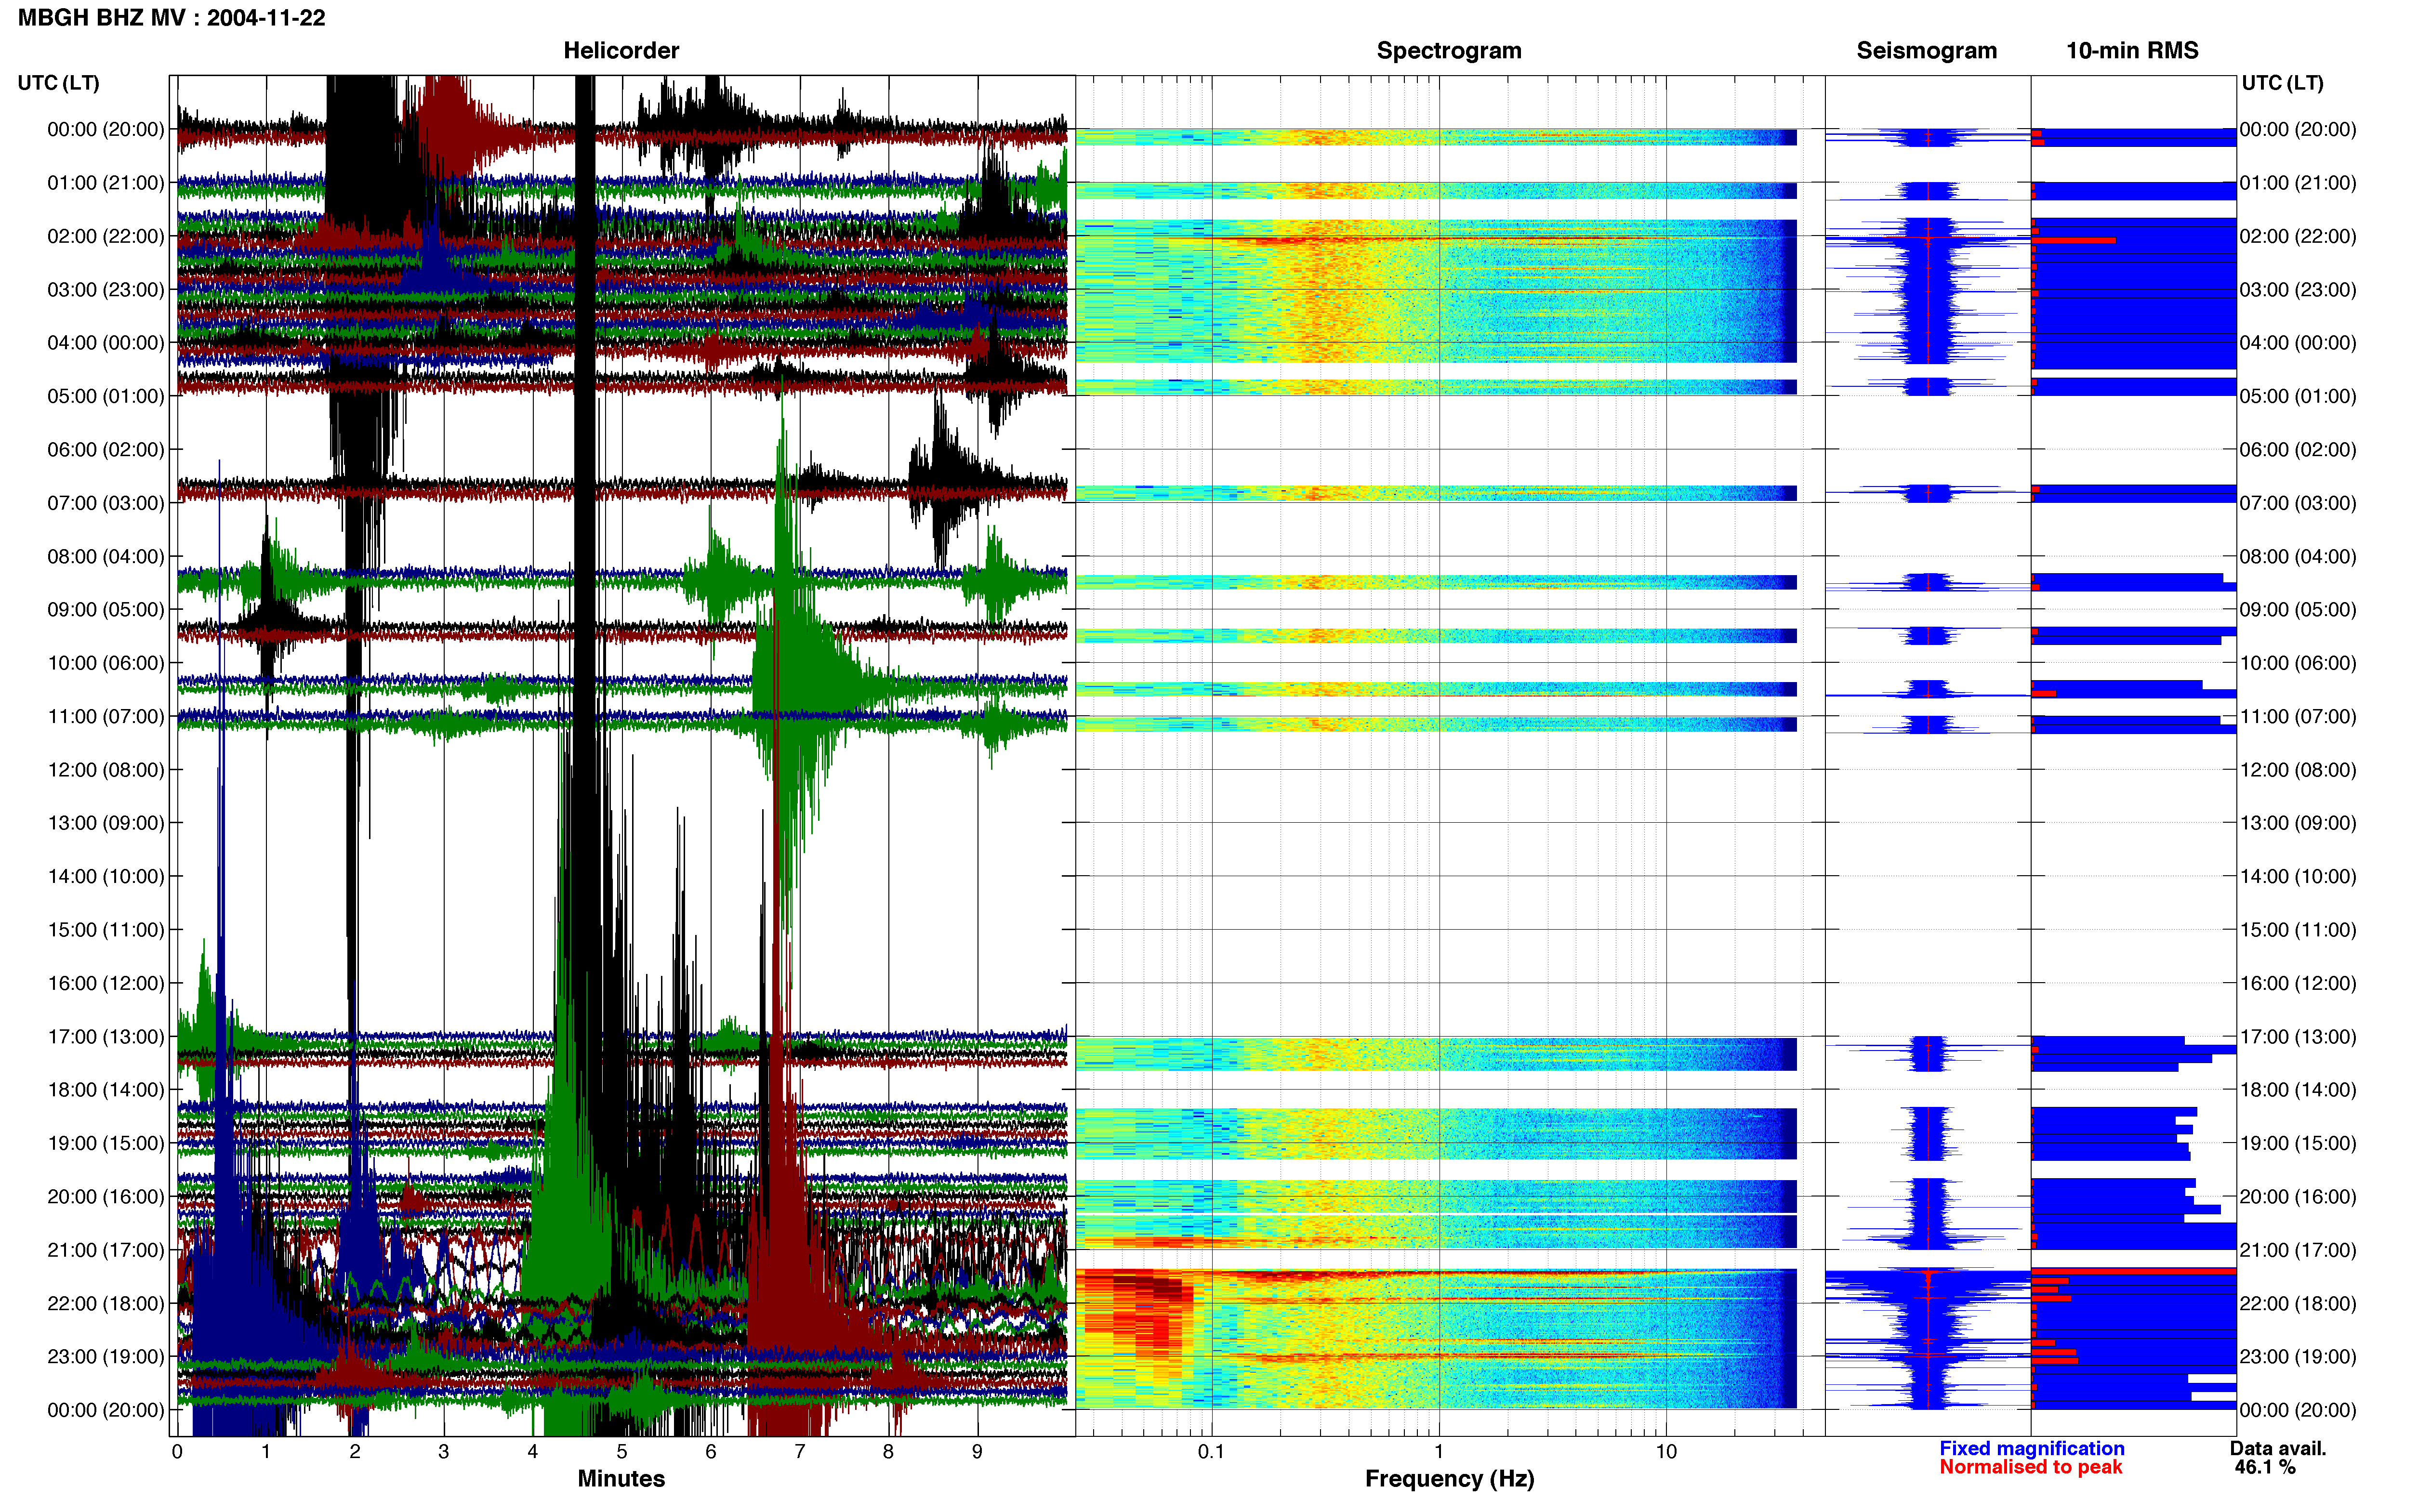Click '05:00 (01:00)' on the left time axis
Image resolution: width=2418 pixels, height=1512 pixels.
(105, 396)
